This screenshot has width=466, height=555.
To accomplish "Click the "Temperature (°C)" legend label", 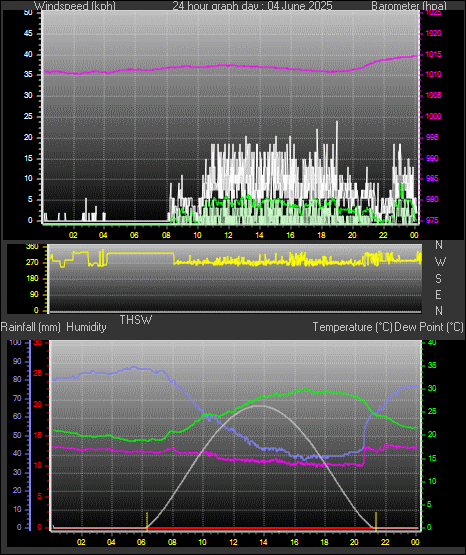I will (352, 327).
